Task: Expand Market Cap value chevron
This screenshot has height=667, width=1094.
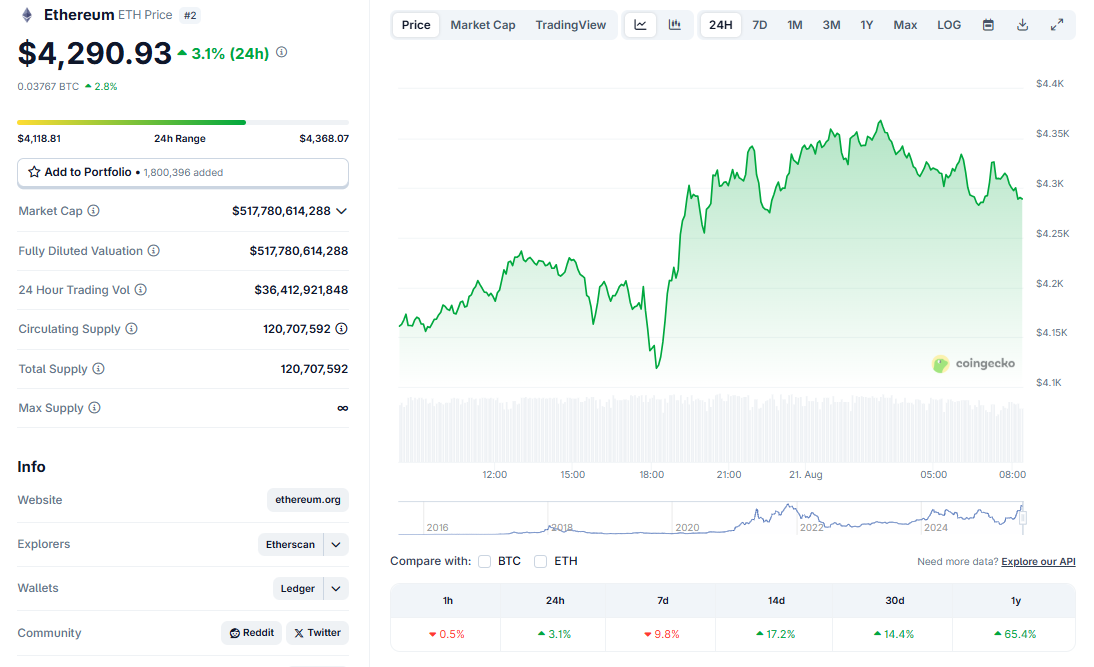Action: (x=341, y=211)
